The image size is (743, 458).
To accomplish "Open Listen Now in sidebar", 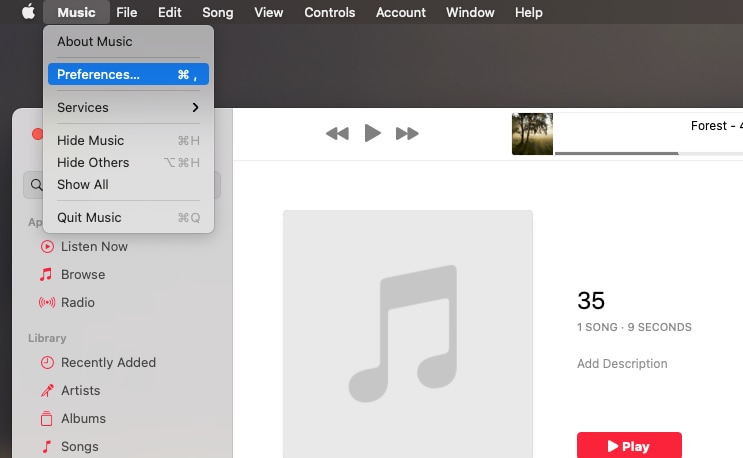I will (94, 246).
